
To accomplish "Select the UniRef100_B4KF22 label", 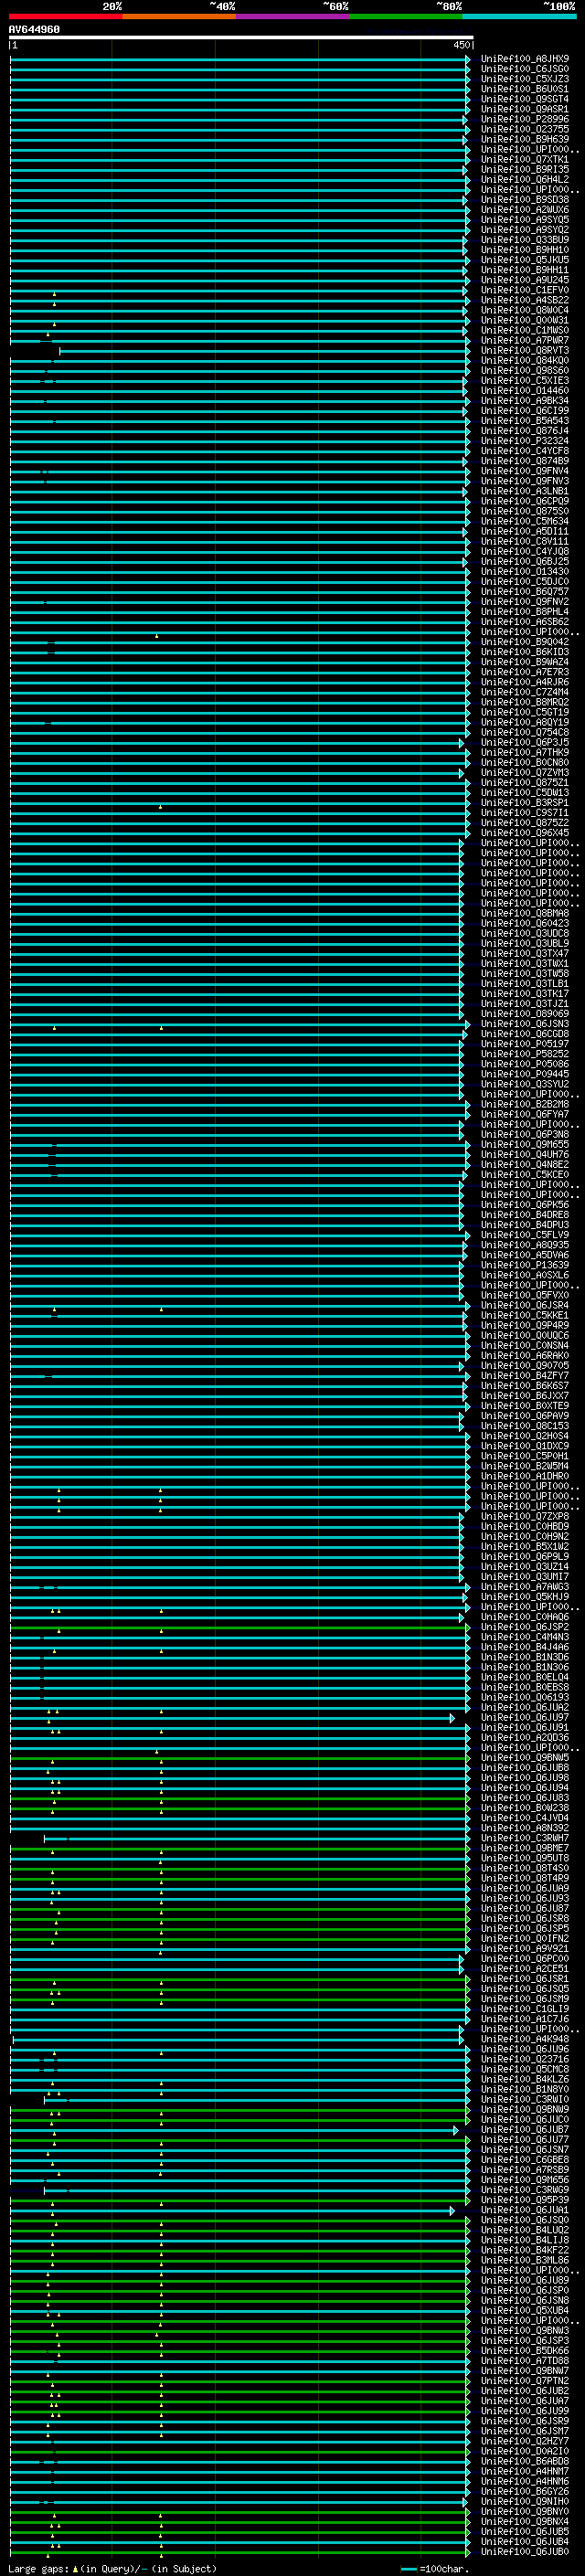I will [x=525, y=2250].
